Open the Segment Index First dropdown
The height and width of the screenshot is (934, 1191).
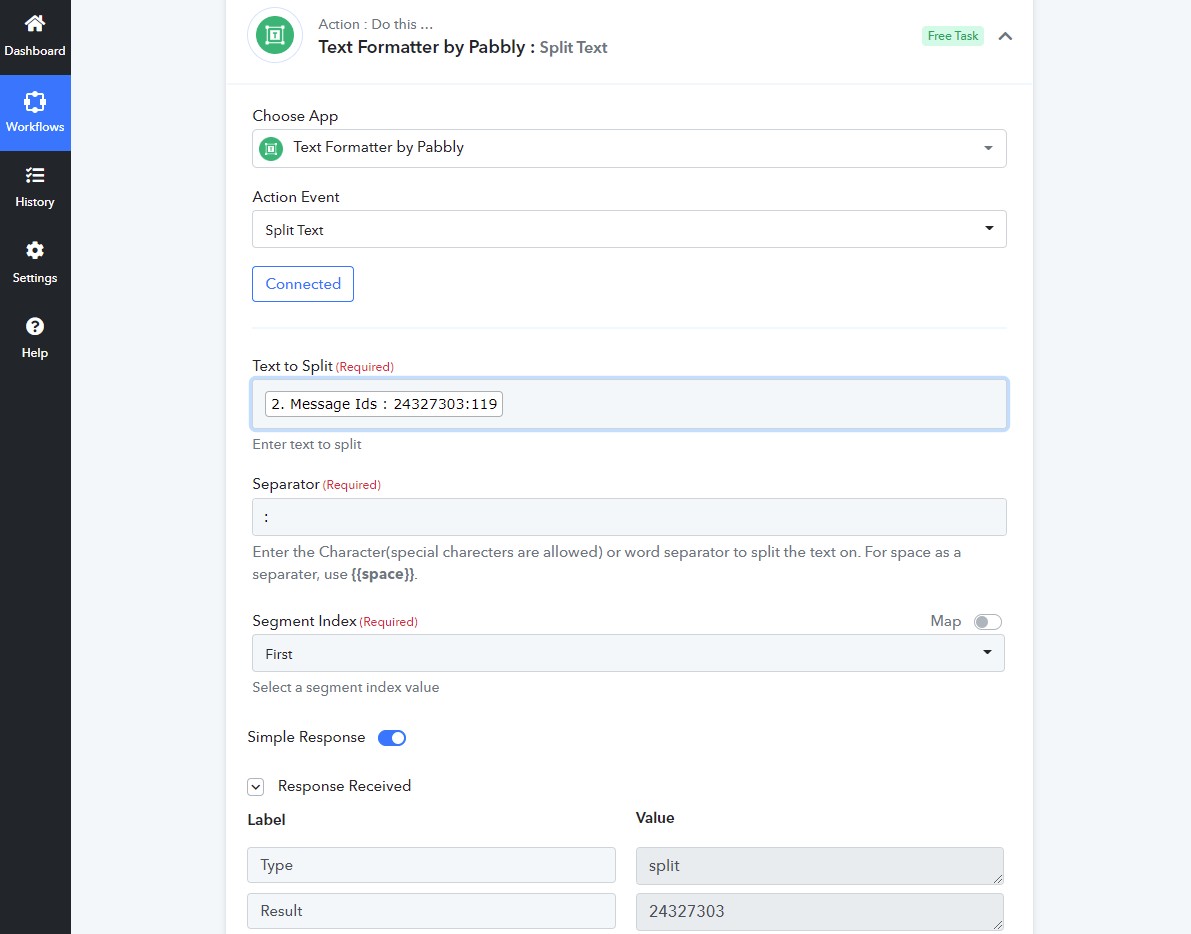[628, 653]
